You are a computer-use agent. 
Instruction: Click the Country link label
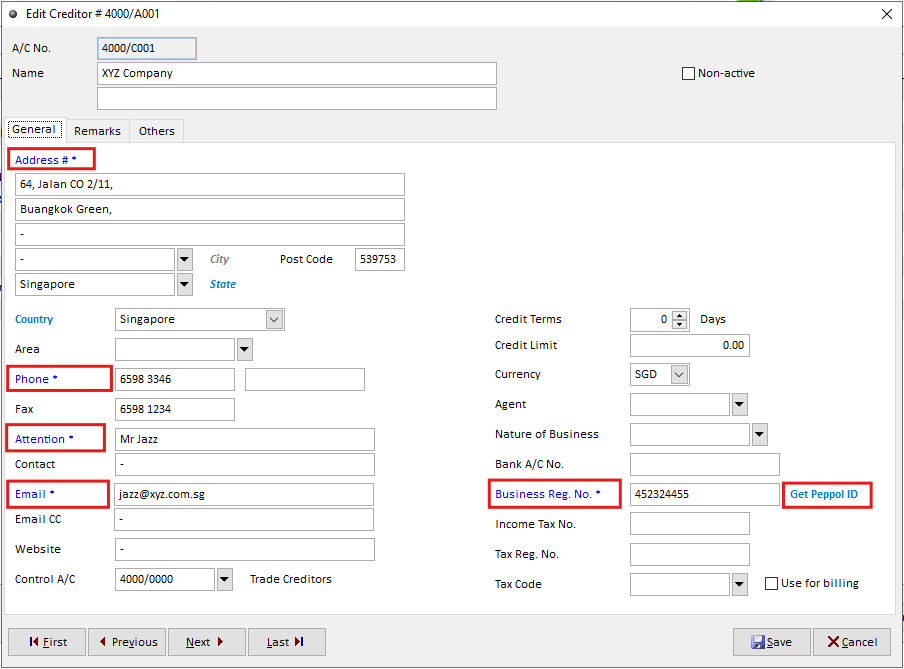34,320
